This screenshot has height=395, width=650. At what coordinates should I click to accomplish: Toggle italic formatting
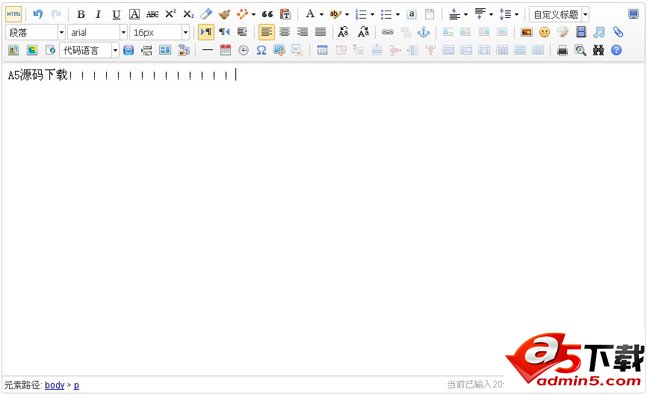pyautogui.click(x=98, y=15)
